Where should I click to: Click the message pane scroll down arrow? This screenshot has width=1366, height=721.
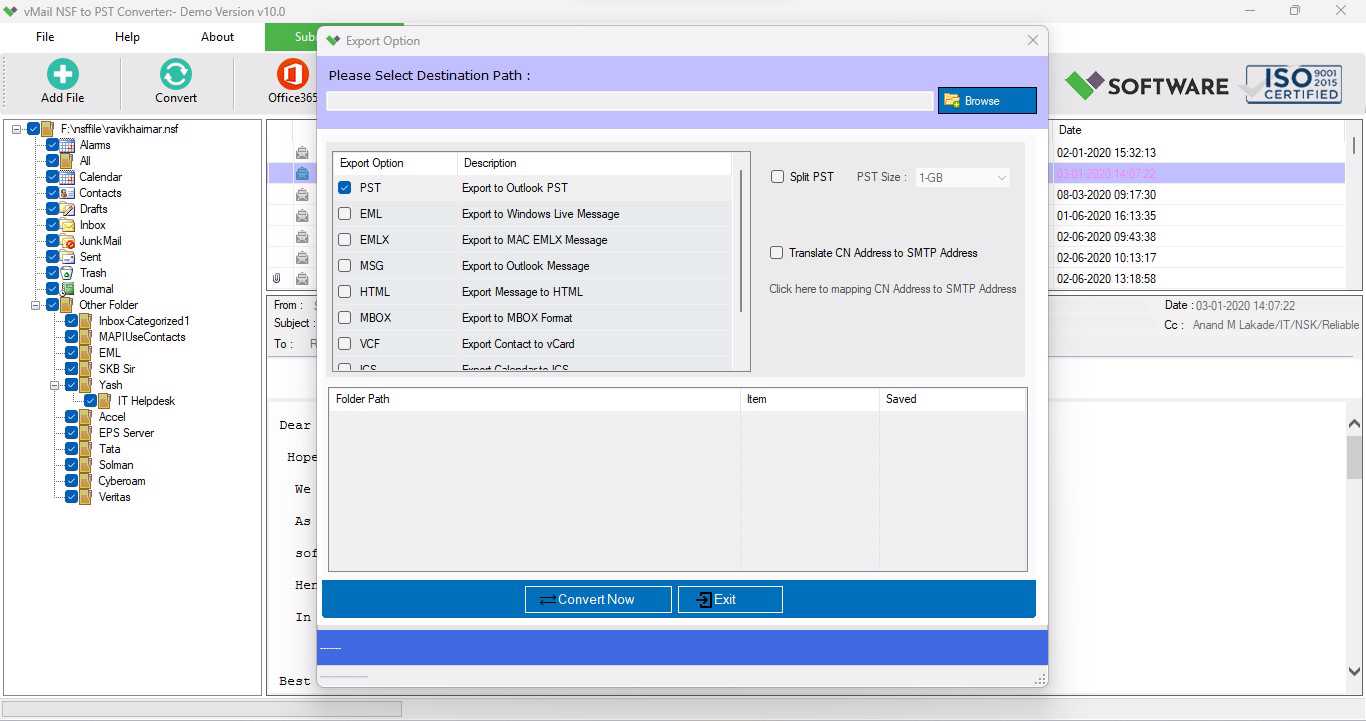coord(1355,672)
